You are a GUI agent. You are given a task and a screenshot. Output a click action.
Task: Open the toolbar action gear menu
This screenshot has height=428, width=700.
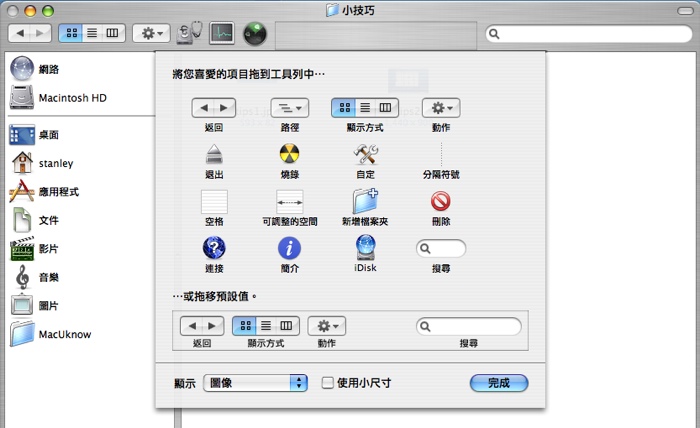pos(151,33)
